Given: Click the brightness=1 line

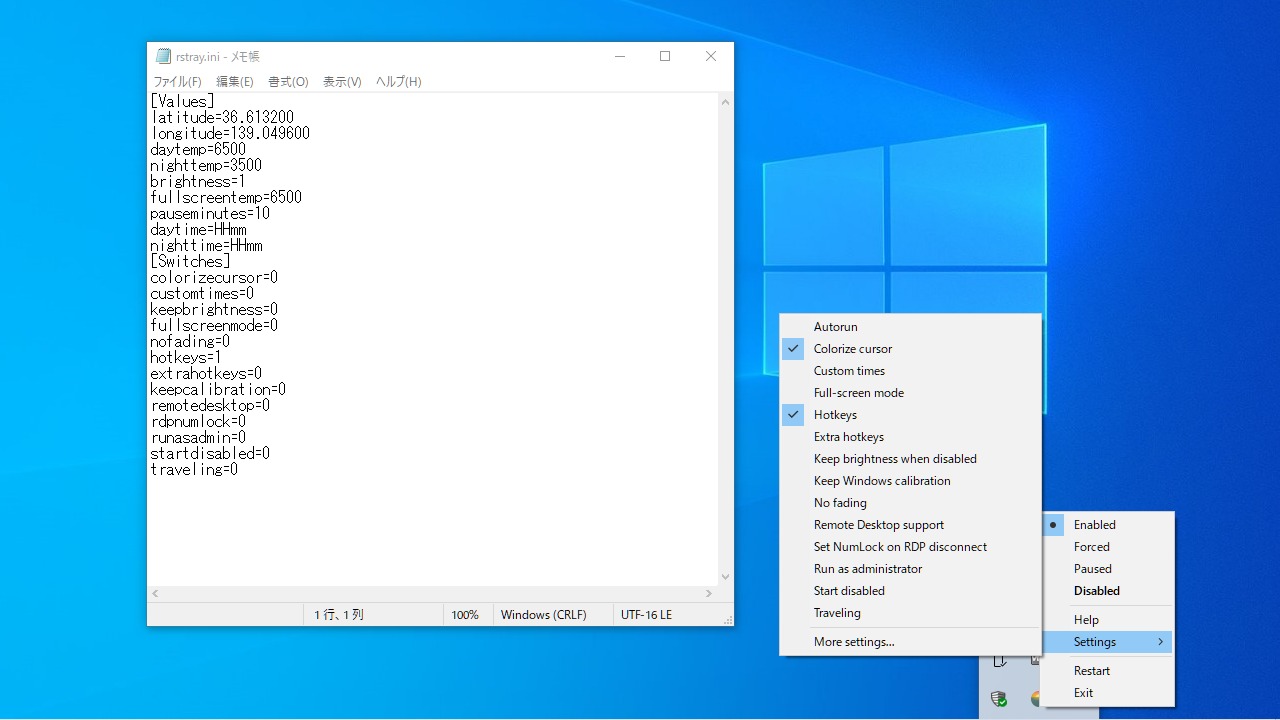Looking at the screenshot, I should pos(198,182).
